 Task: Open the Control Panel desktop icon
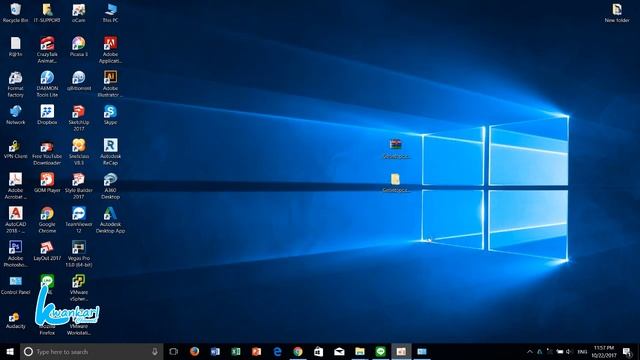point(16,284)
